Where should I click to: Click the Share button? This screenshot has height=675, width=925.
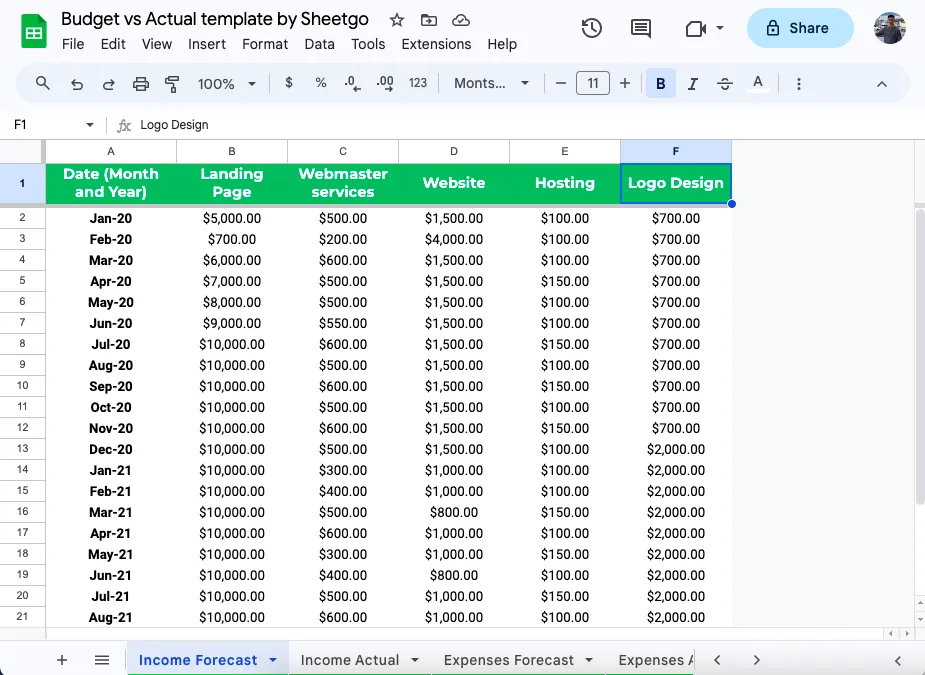[800, 28]
